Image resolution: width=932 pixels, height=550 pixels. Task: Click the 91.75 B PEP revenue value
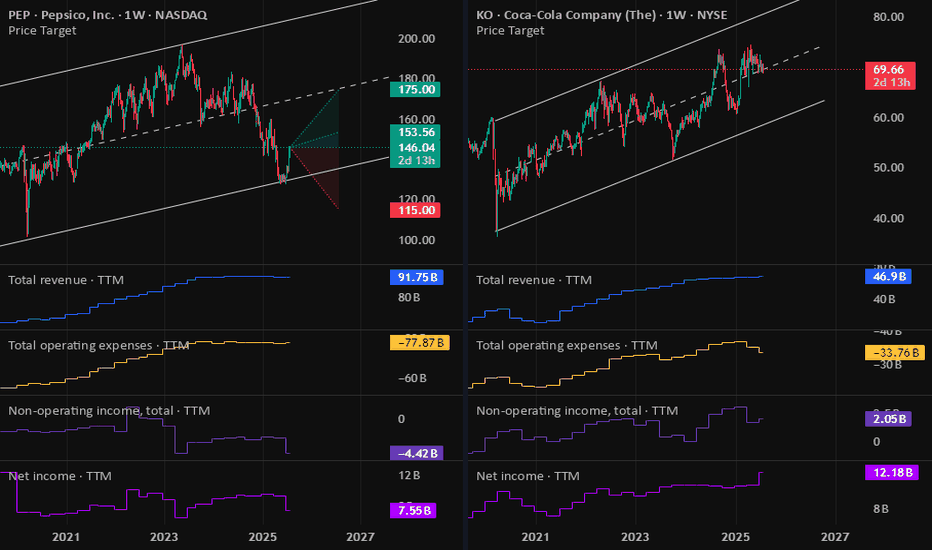[417, 277]
